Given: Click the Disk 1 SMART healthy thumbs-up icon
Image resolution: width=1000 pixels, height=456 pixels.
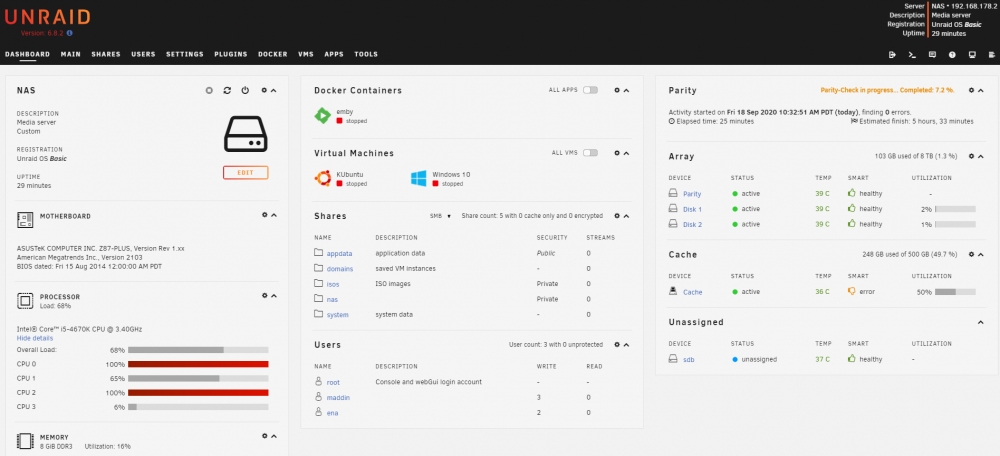Looking at the screenshot, I should tap(851, 209).
